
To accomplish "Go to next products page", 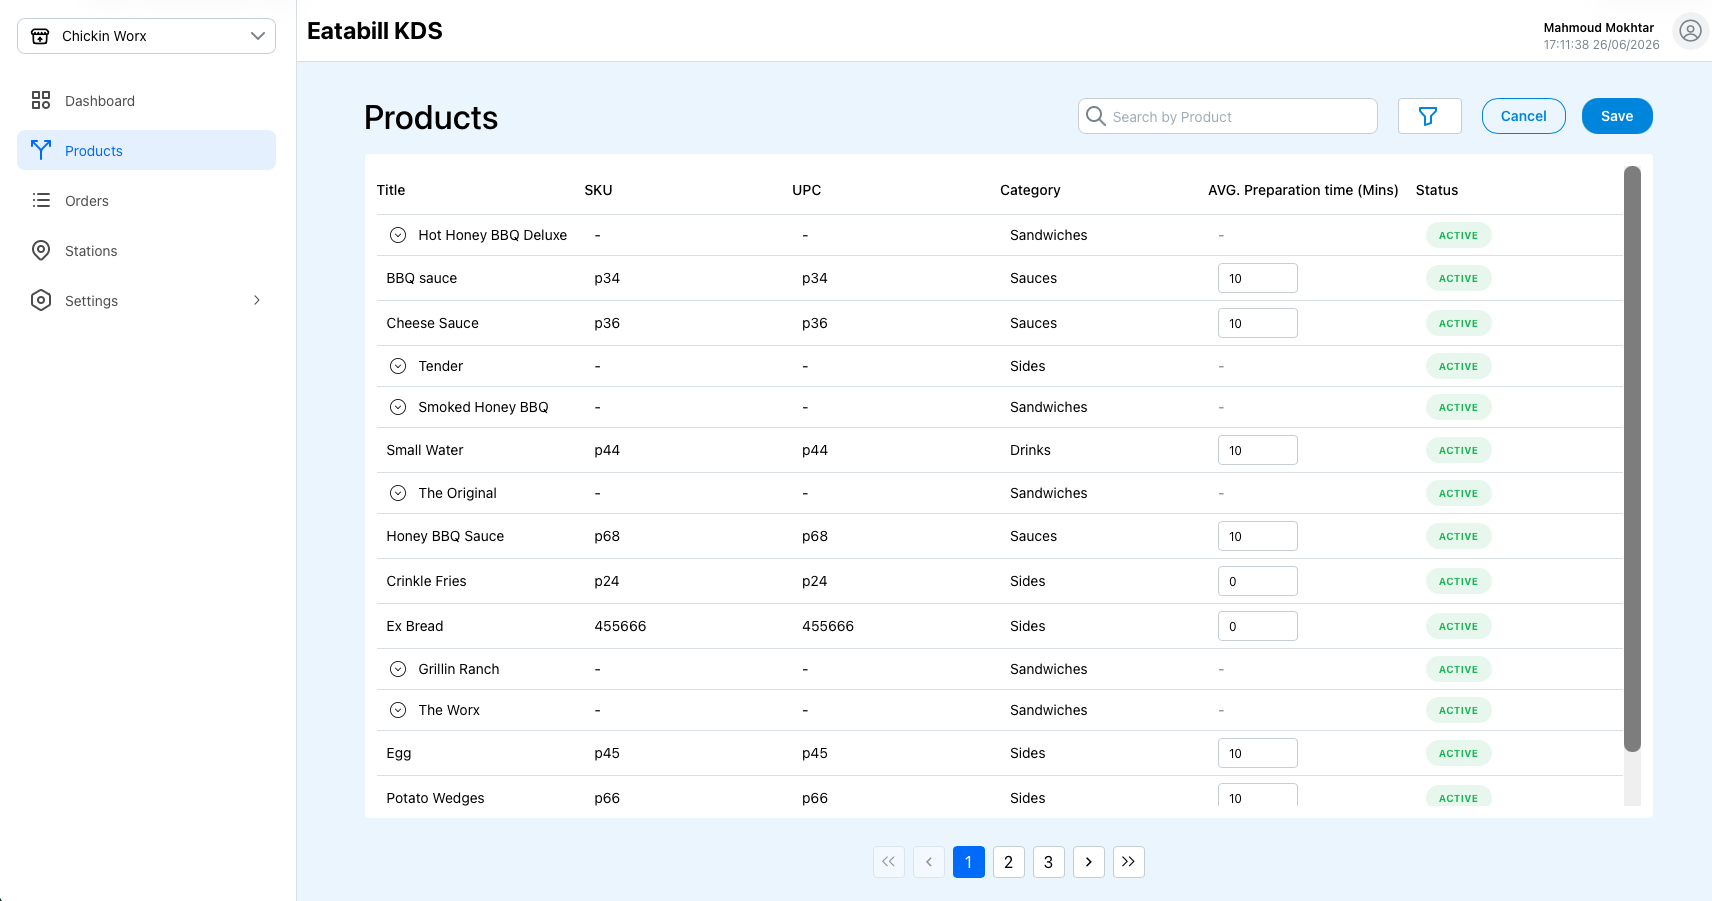I will click(x=1089, y=862).
